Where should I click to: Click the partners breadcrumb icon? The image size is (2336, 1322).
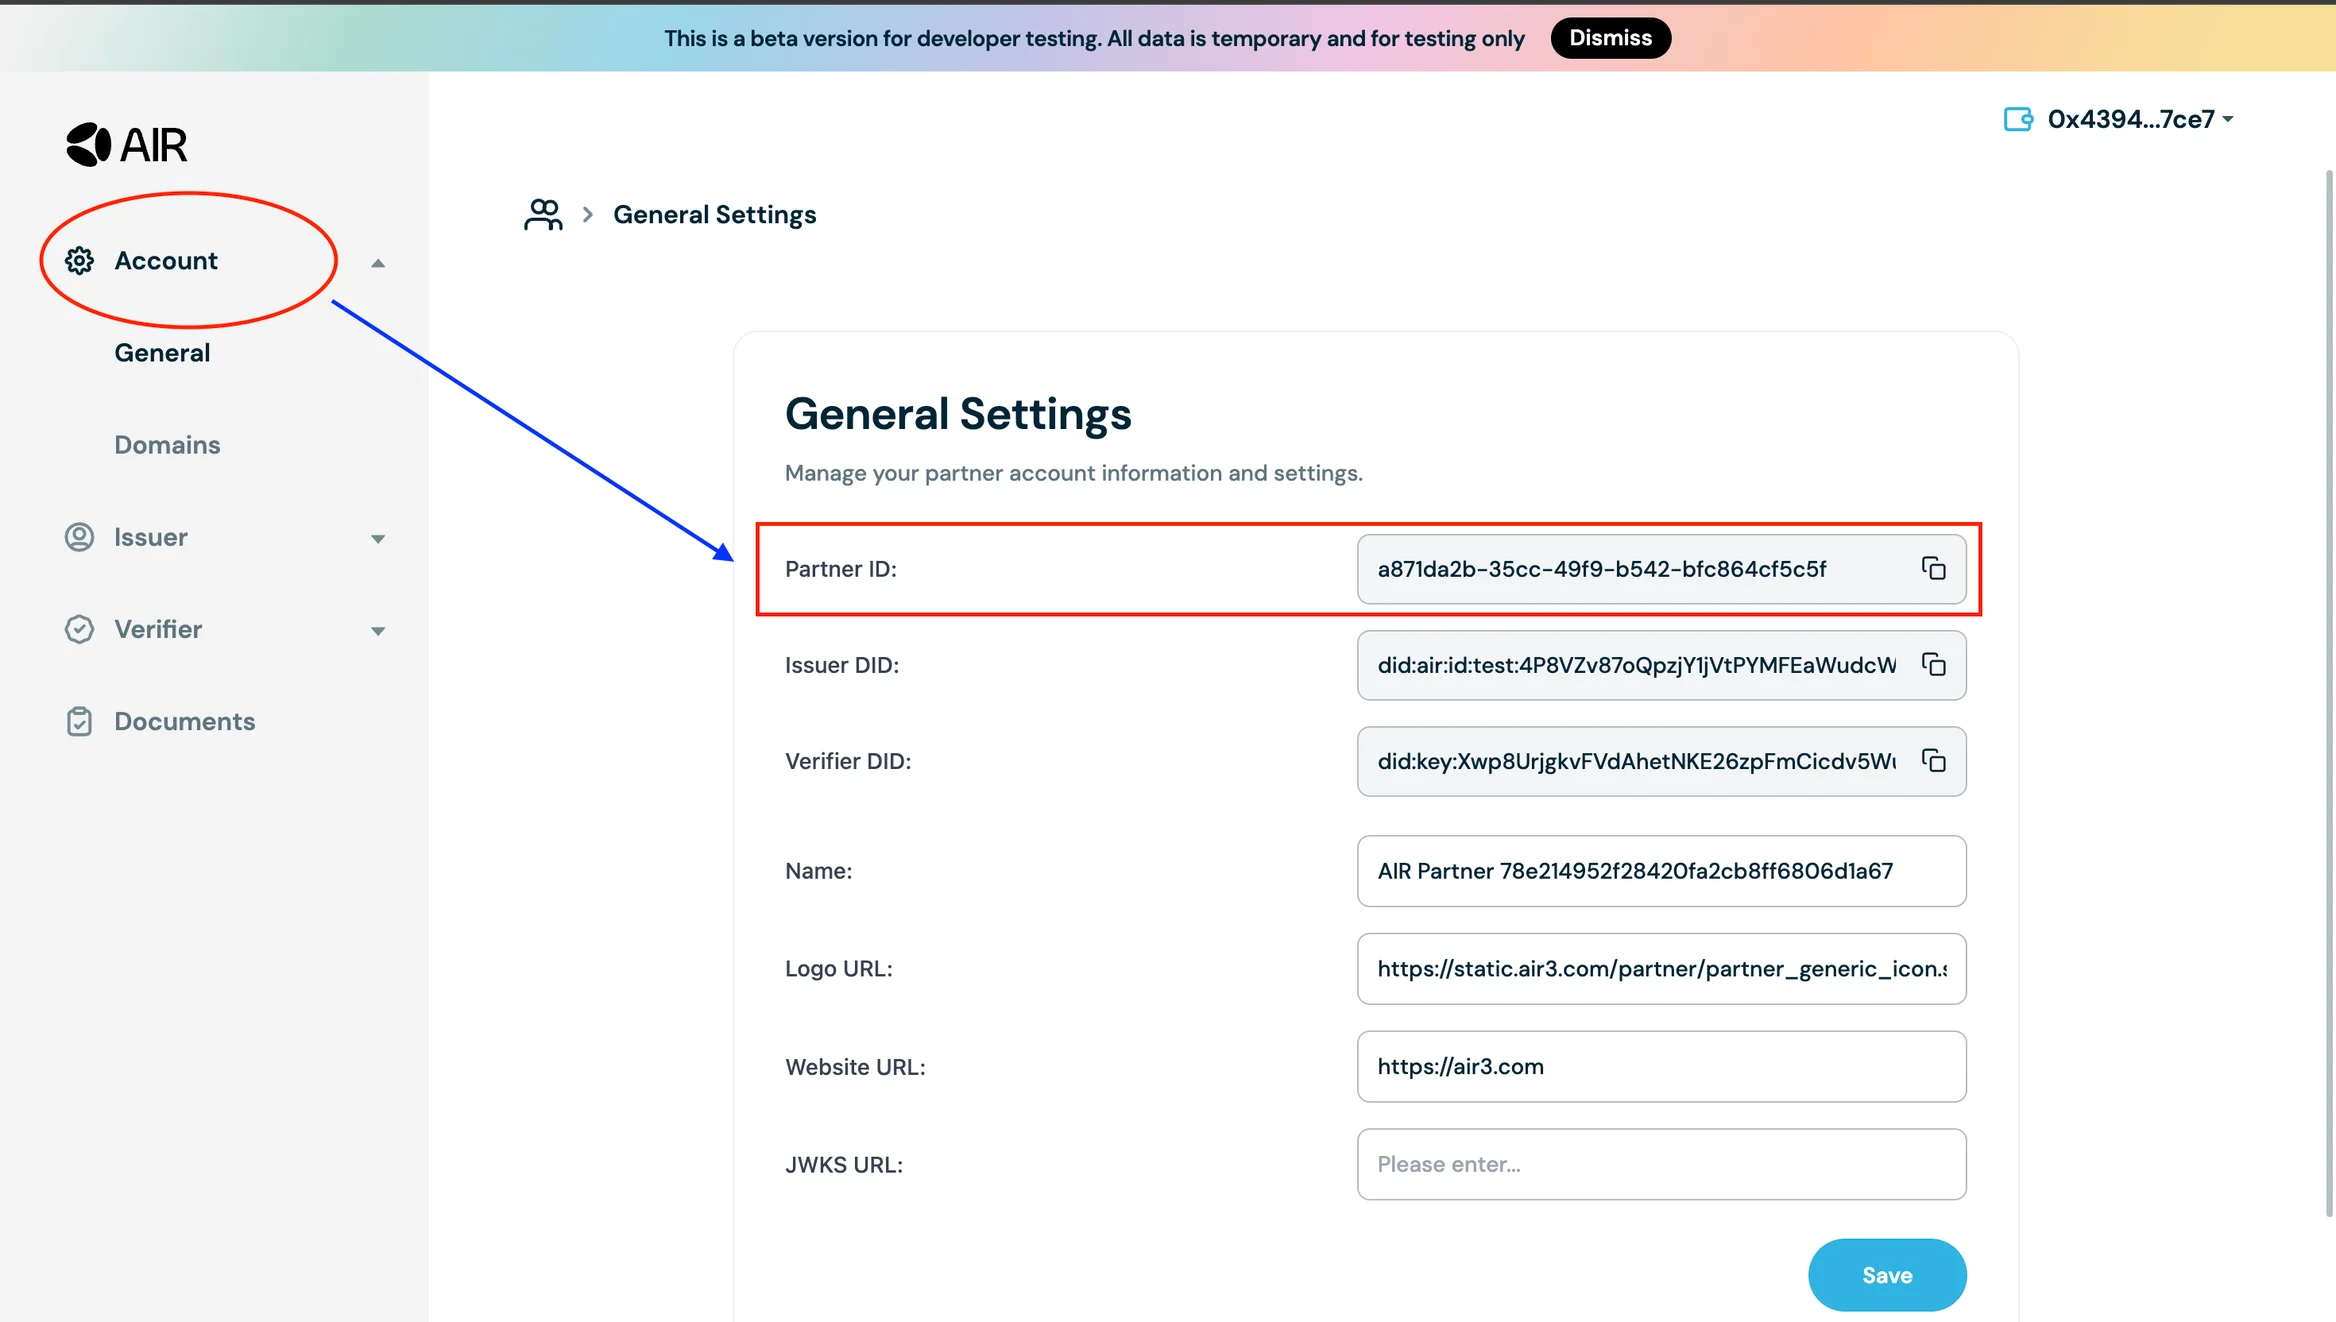543,214
